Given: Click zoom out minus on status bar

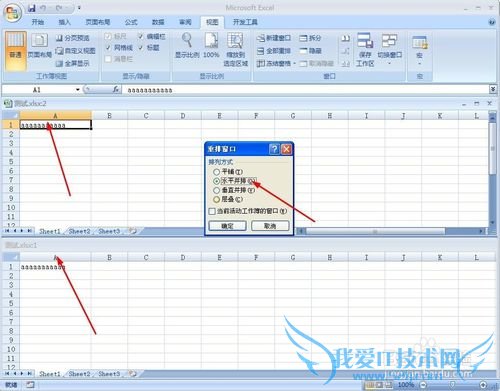Looking at the screenshot, I should coord(423,385).
